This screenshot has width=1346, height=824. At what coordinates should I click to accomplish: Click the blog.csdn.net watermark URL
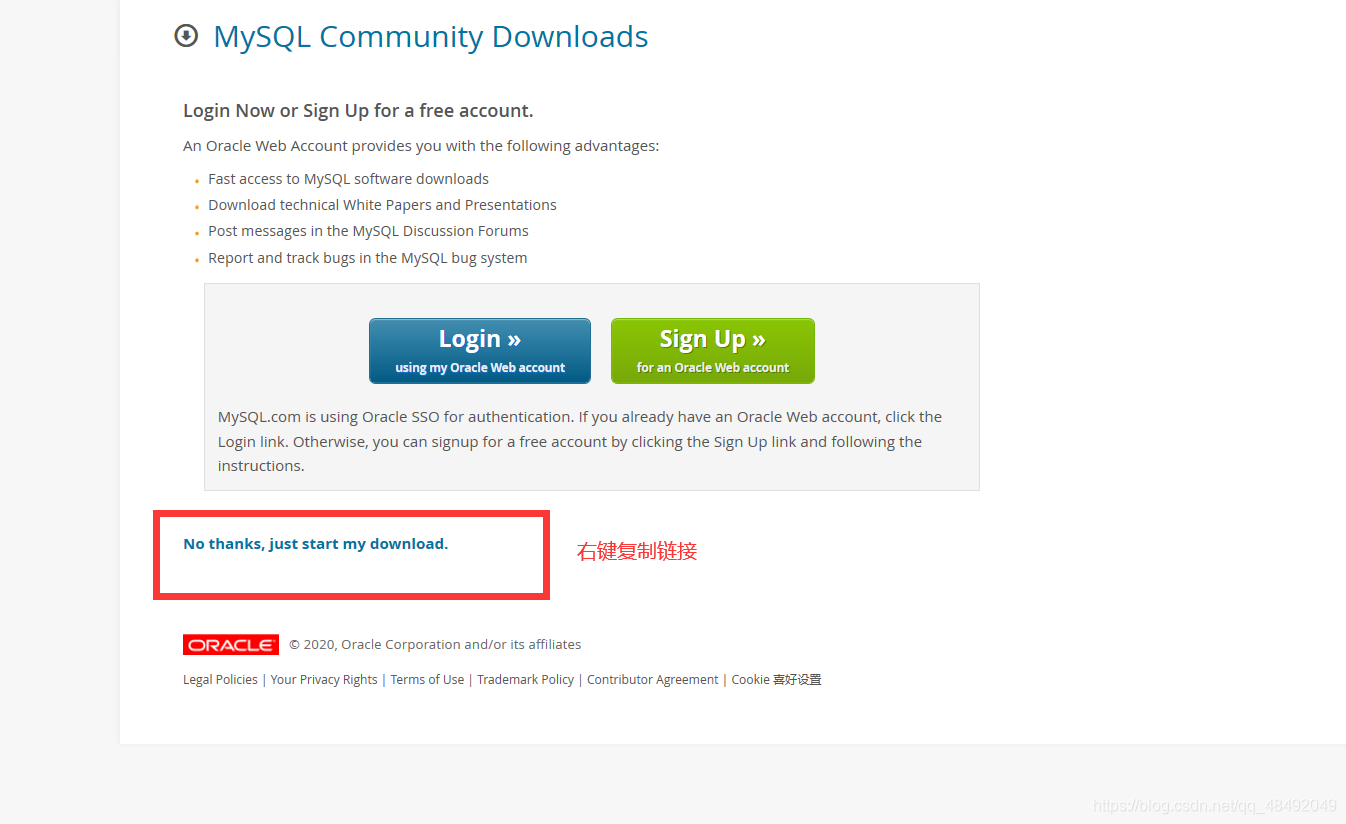tap(1215, 806)
